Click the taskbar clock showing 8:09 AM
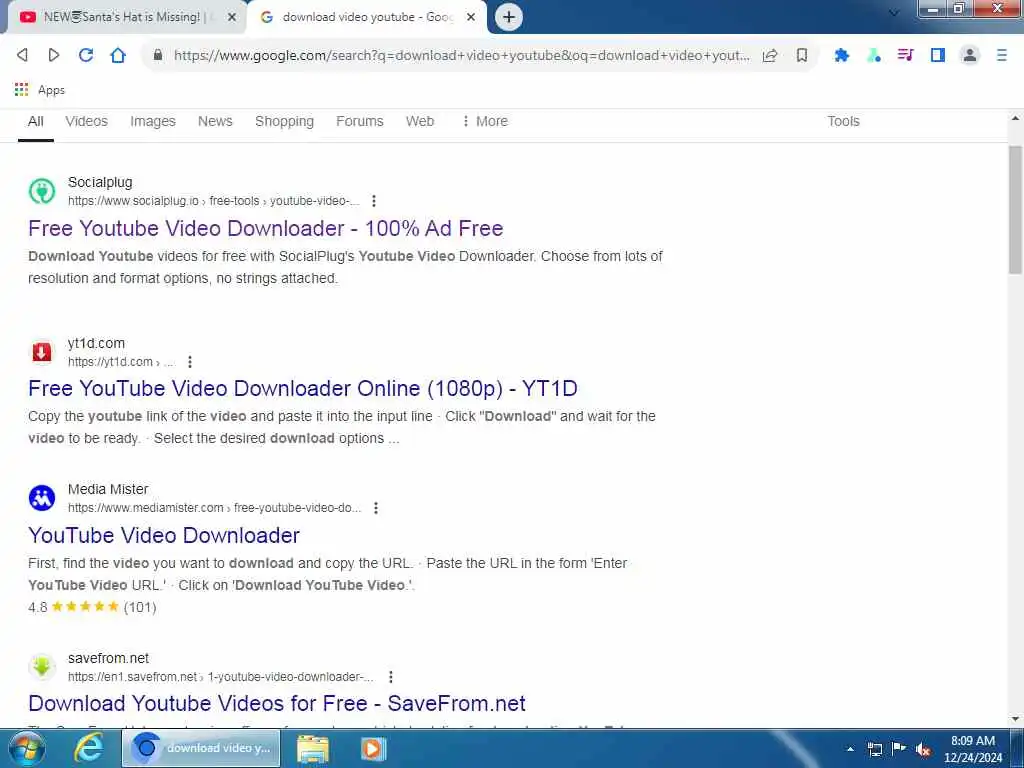The width and height of the screenshot is (1024, 768). [973, 749]
